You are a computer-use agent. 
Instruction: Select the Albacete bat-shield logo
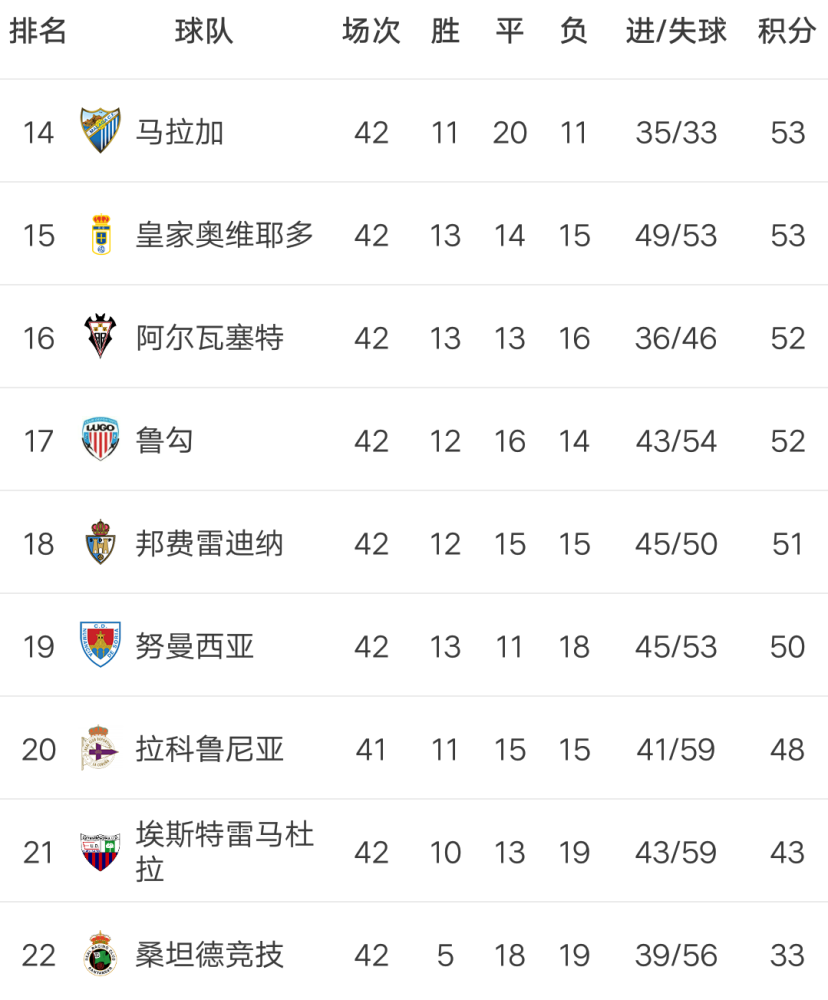[x=100, y=336]
